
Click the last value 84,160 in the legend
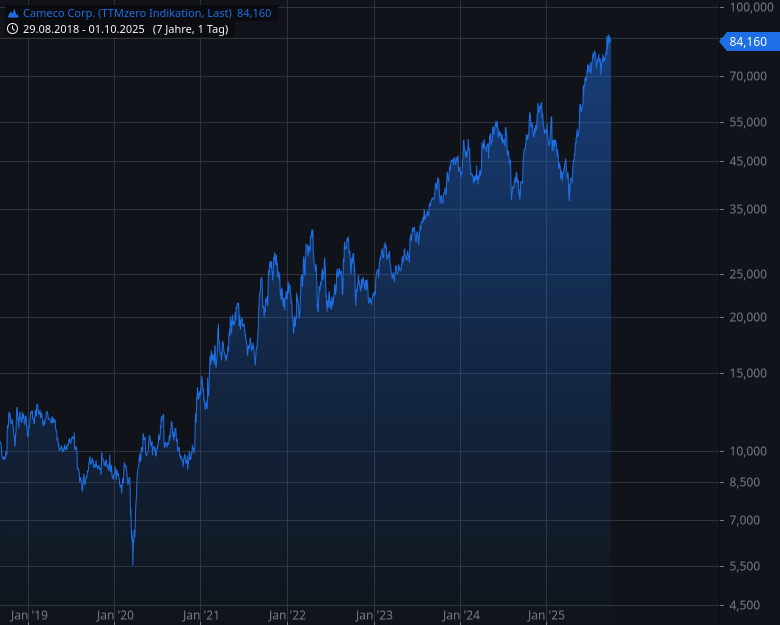click(x=254, y=13)
